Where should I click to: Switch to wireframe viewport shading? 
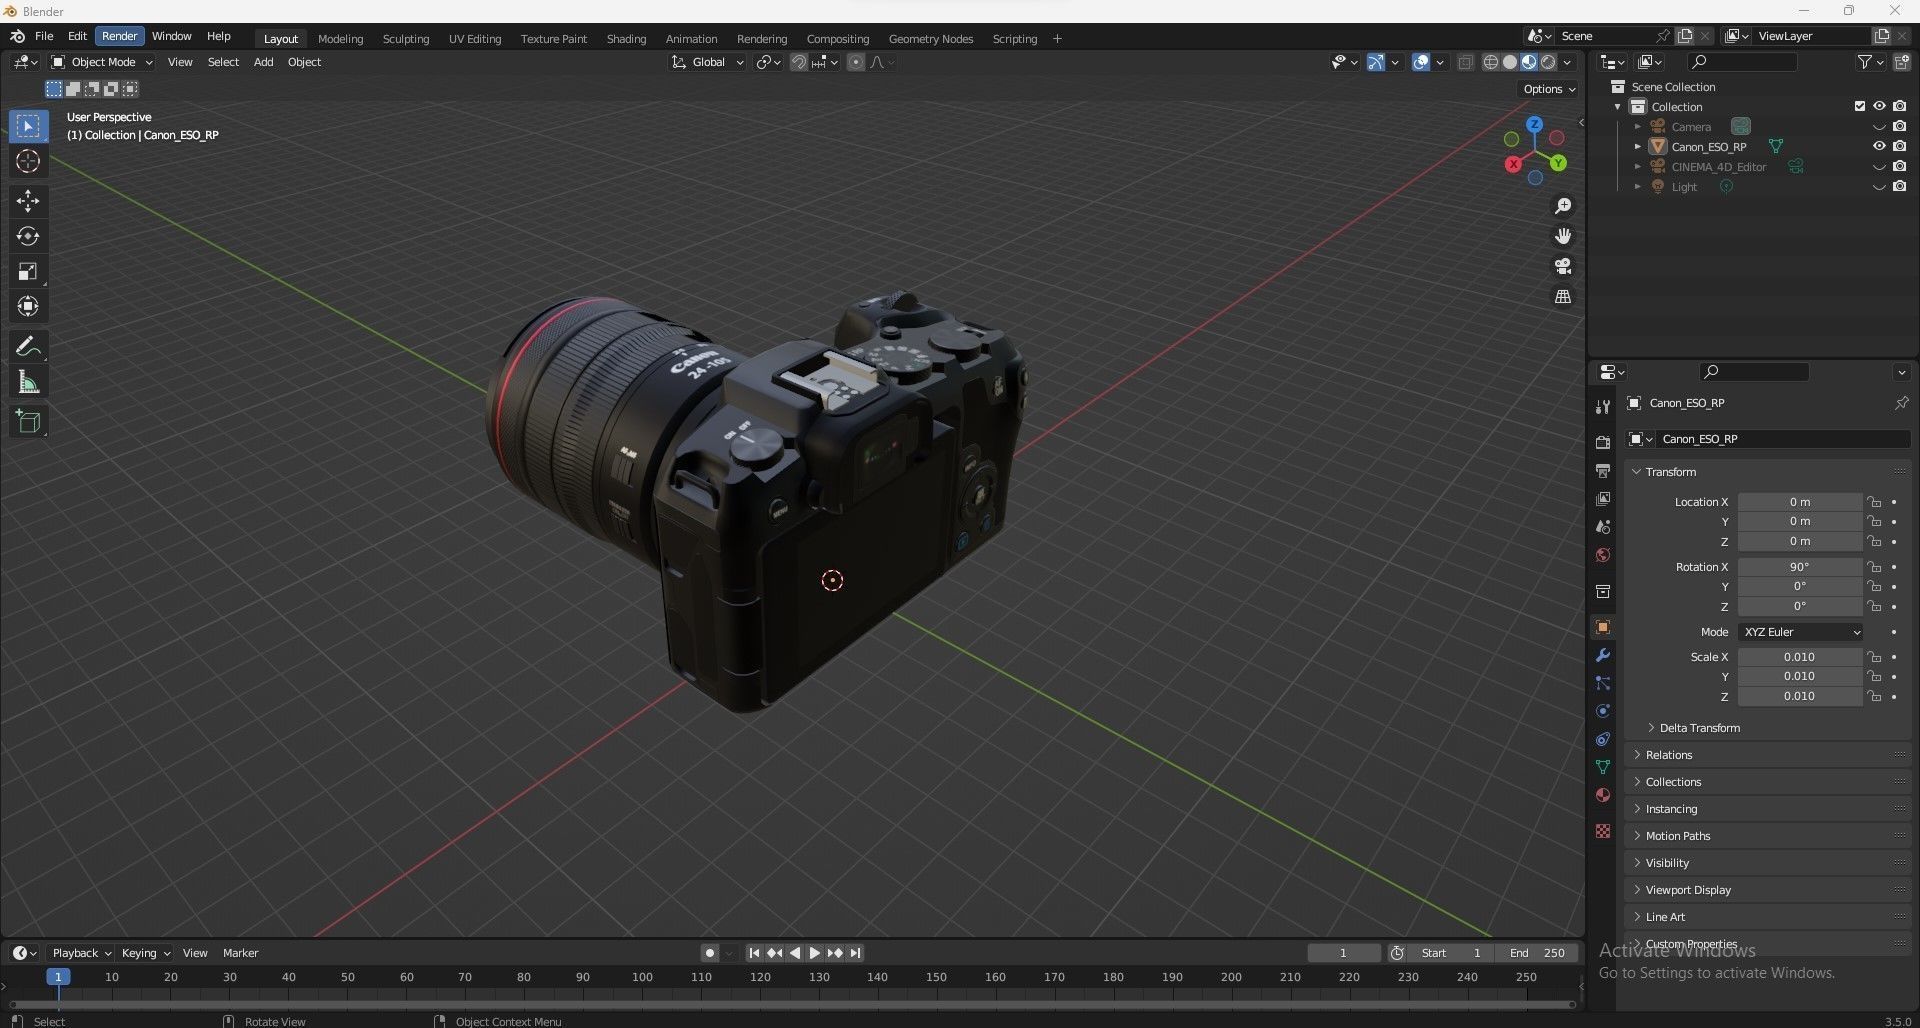coord(1491,62)
